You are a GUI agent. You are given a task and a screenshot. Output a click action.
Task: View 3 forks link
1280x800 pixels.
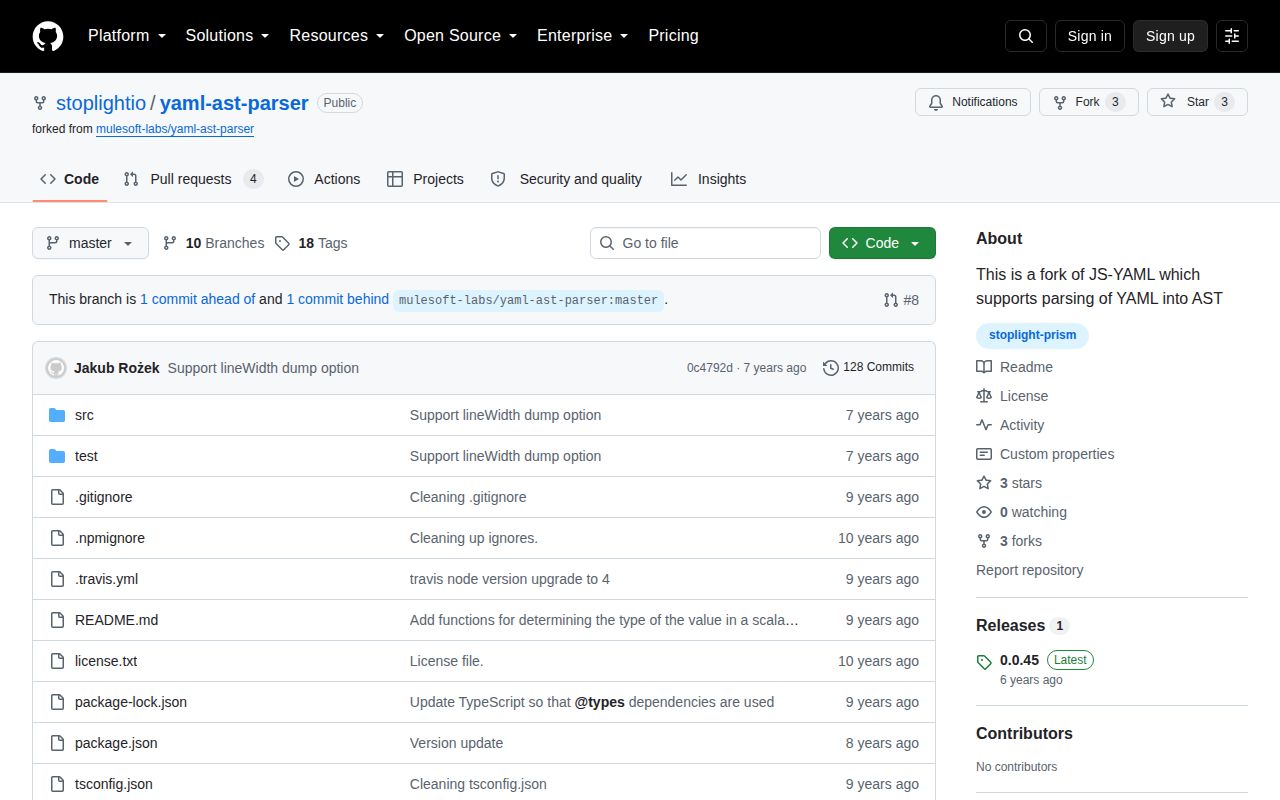point(1009,541)
